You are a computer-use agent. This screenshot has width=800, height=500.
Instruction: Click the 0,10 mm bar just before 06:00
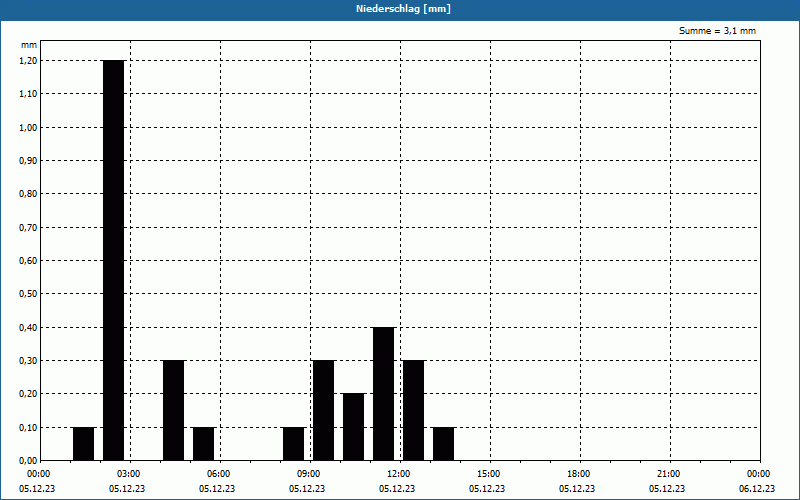204,444
